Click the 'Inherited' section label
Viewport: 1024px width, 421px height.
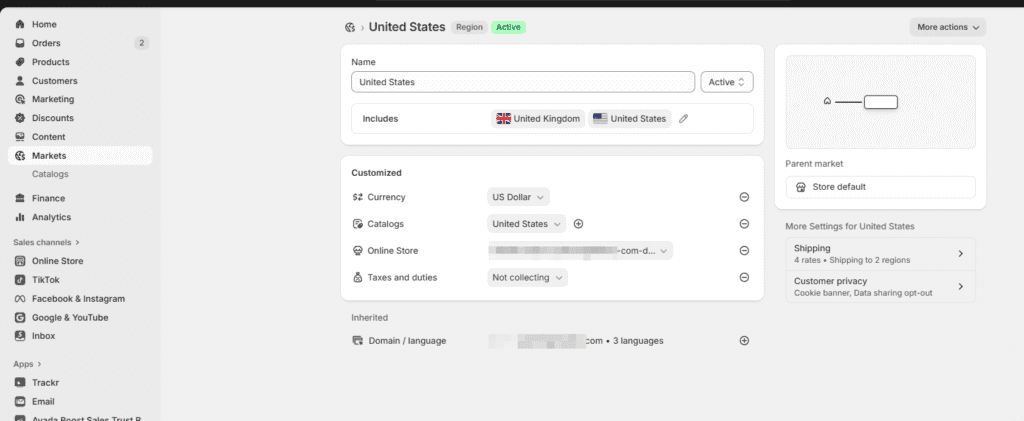(370, 318)
